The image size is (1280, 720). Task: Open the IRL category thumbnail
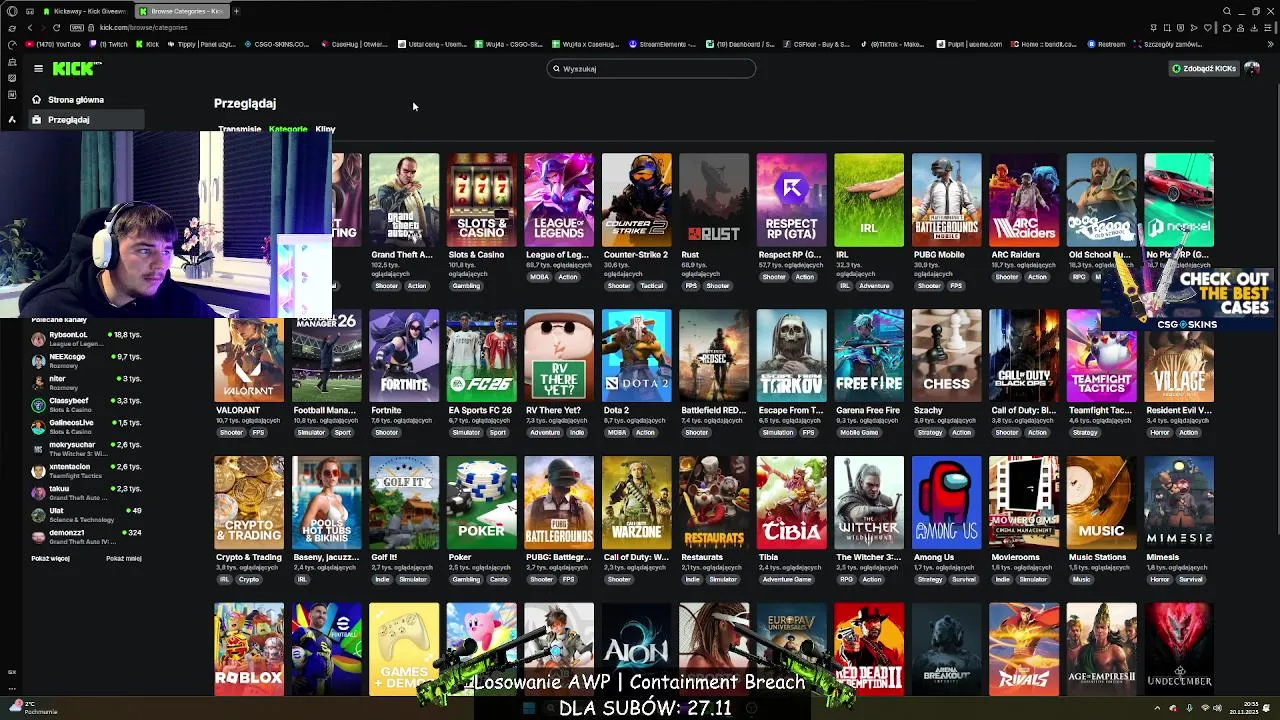coord(869,200)
